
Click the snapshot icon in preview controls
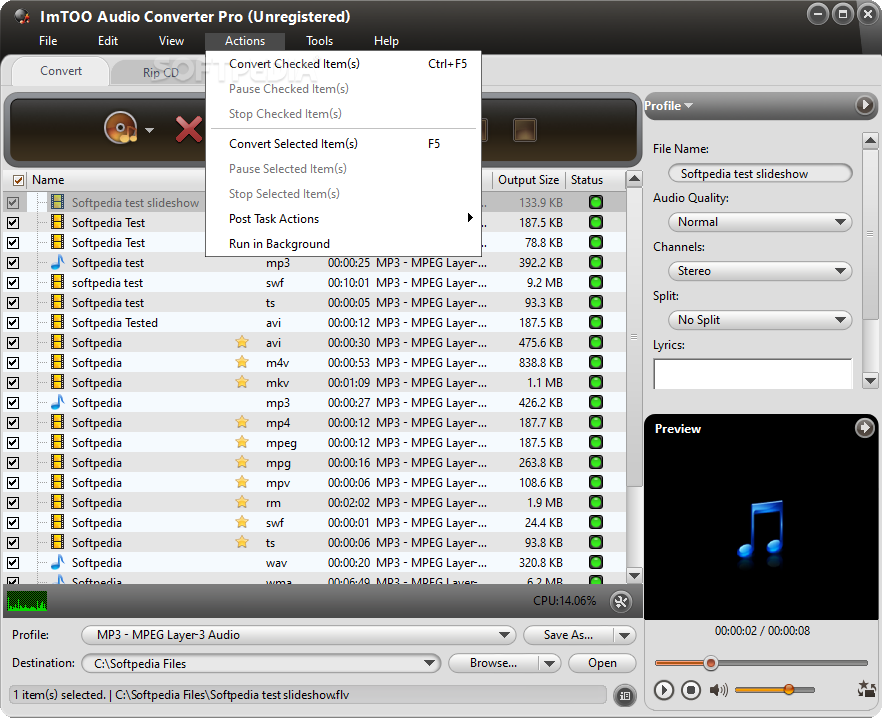coord(867,689)
